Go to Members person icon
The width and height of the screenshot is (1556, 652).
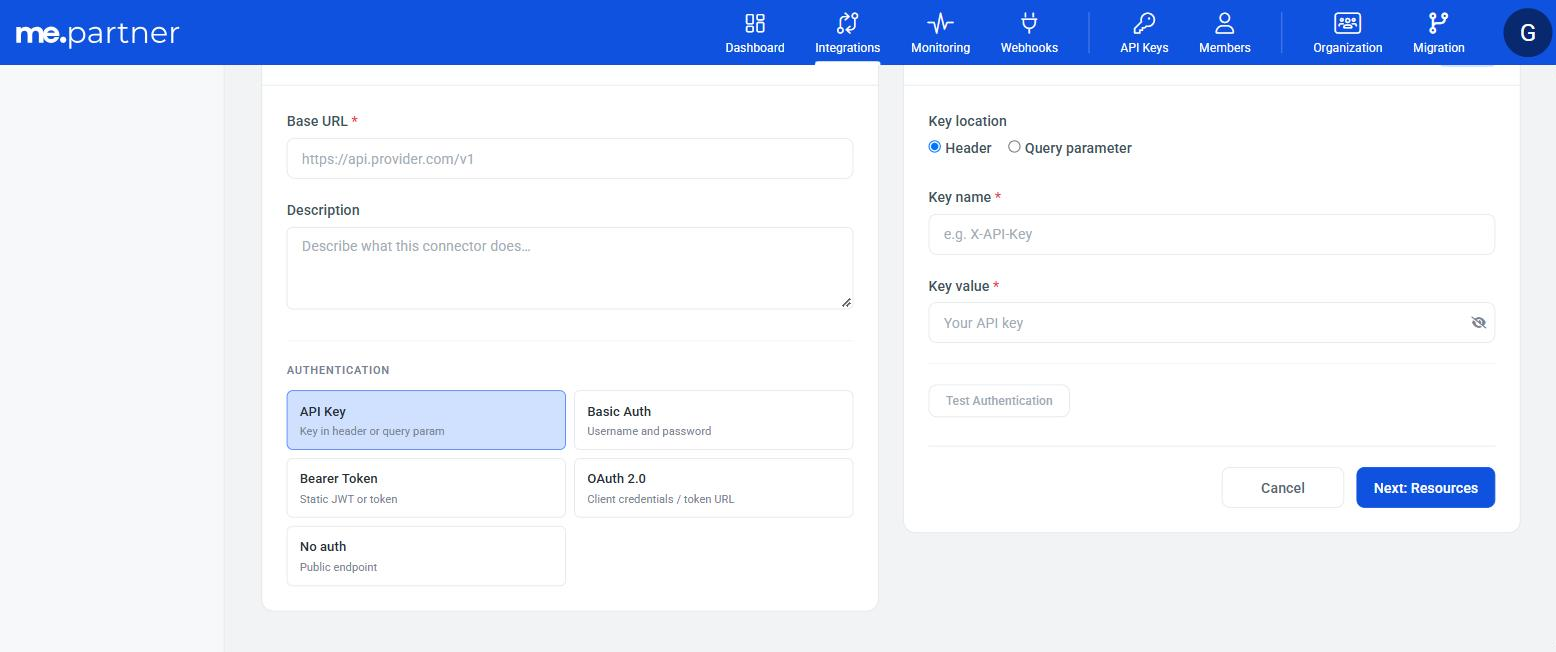click(x=1225, y=23)
